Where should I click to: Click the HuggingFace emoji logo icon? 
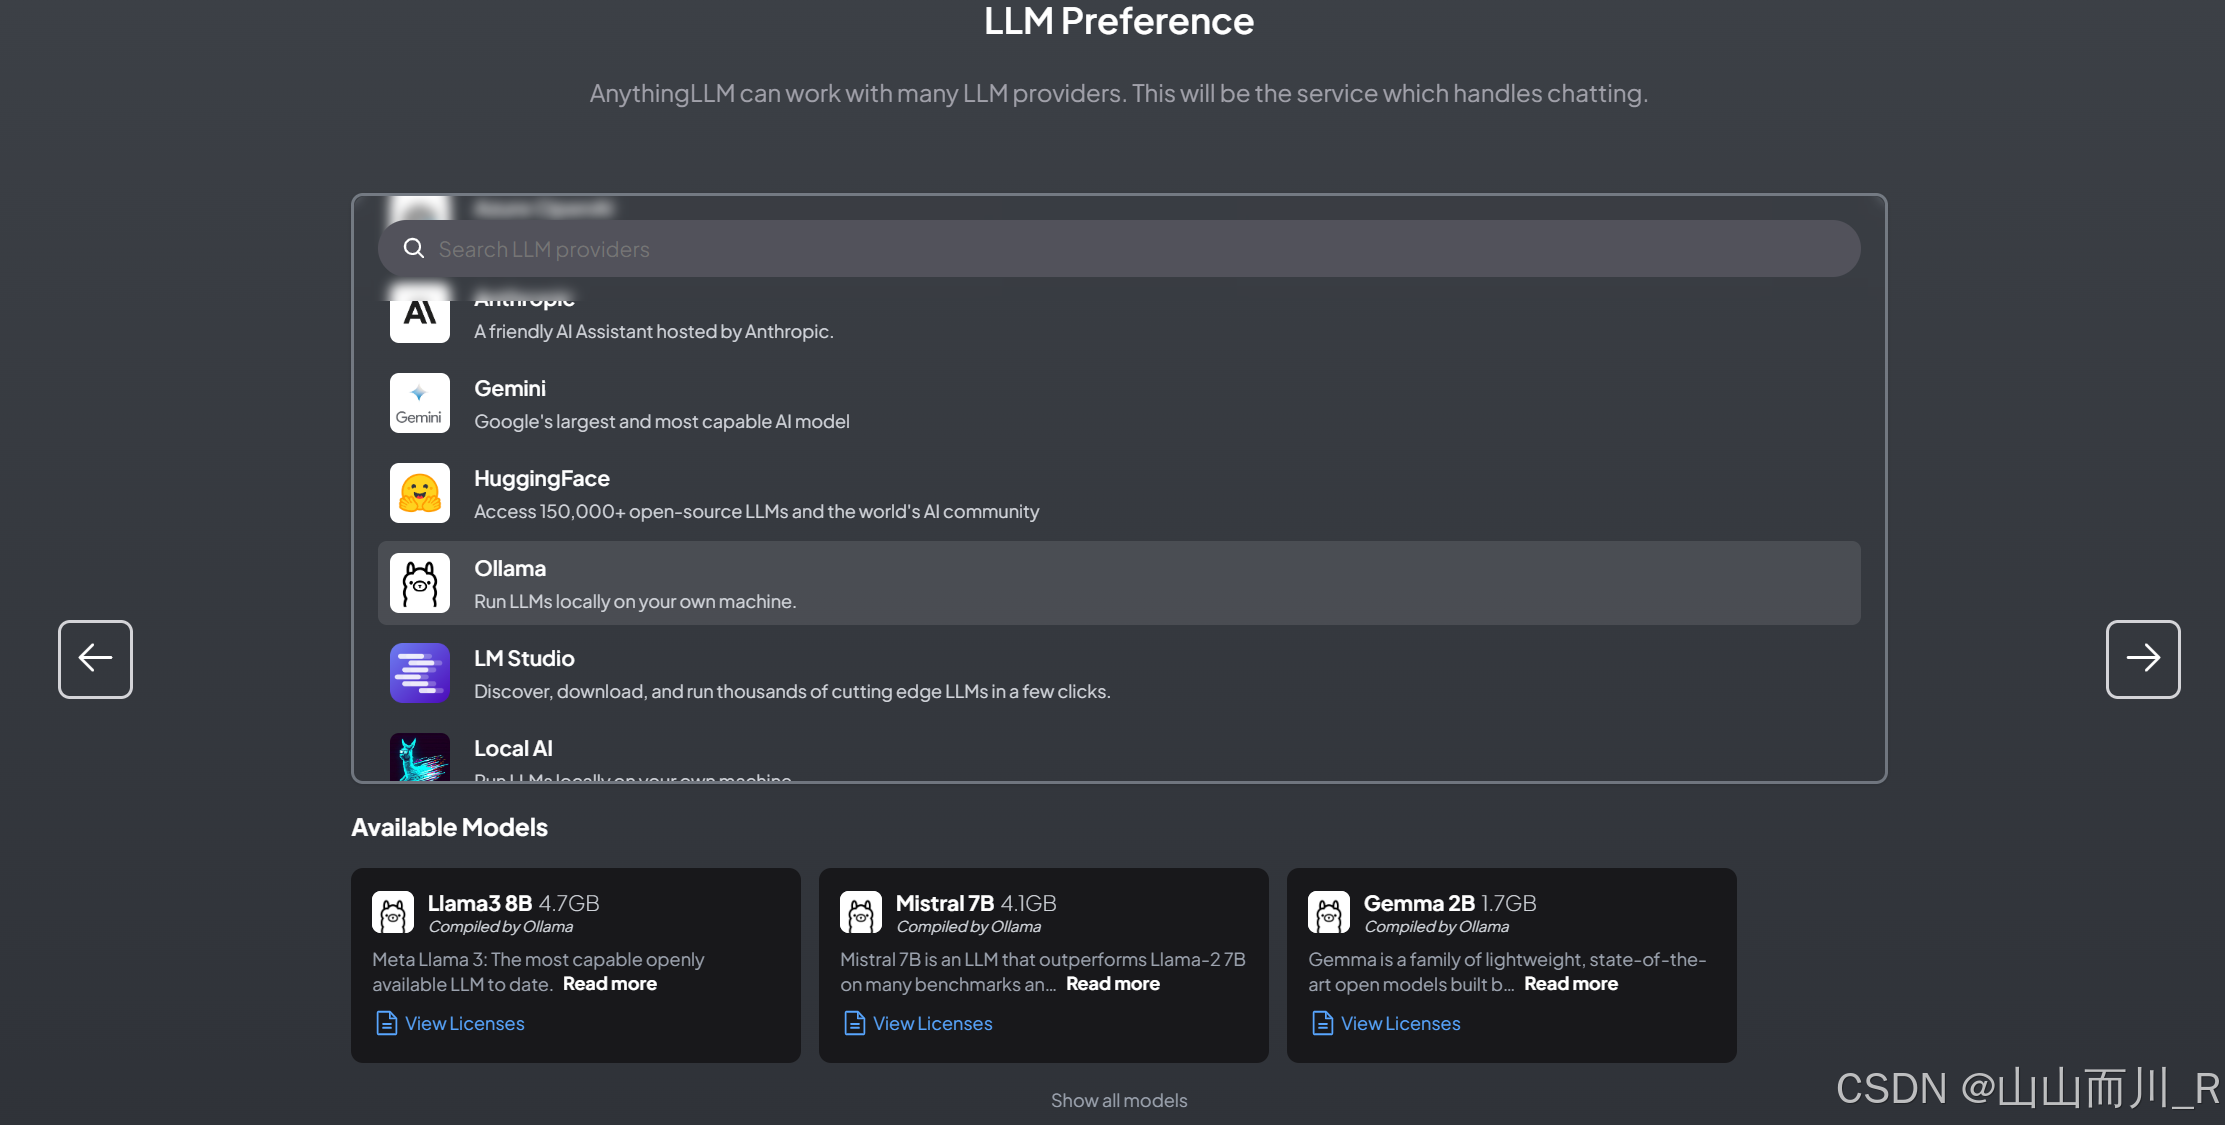click(419, 493)
